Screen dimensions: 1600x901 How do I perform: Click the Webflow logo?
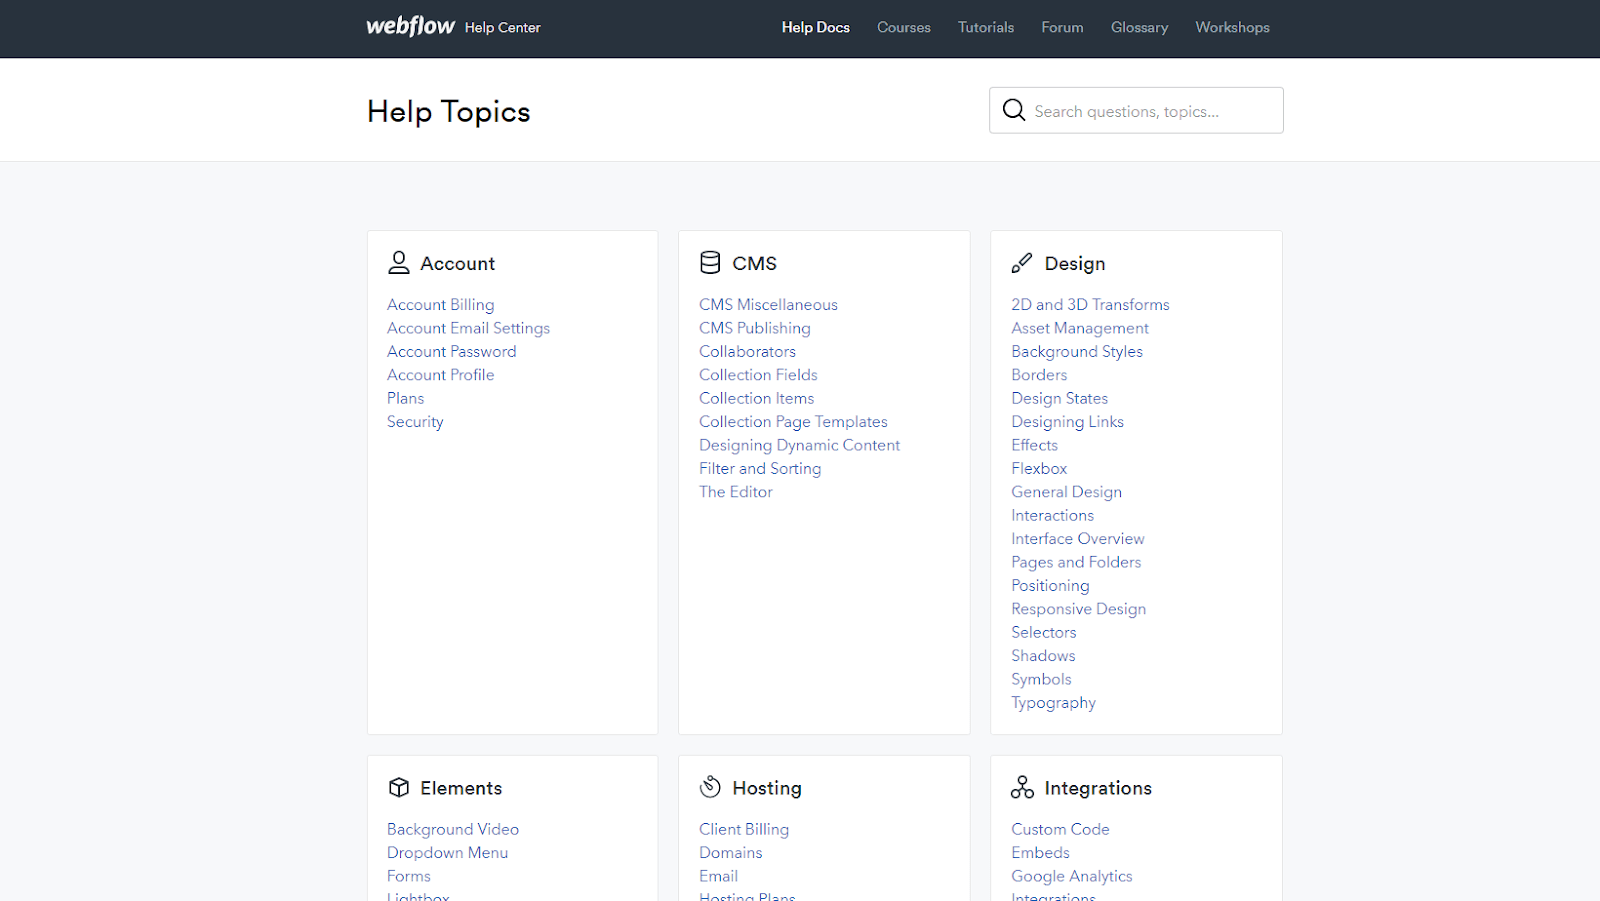(x=410, y=26)
